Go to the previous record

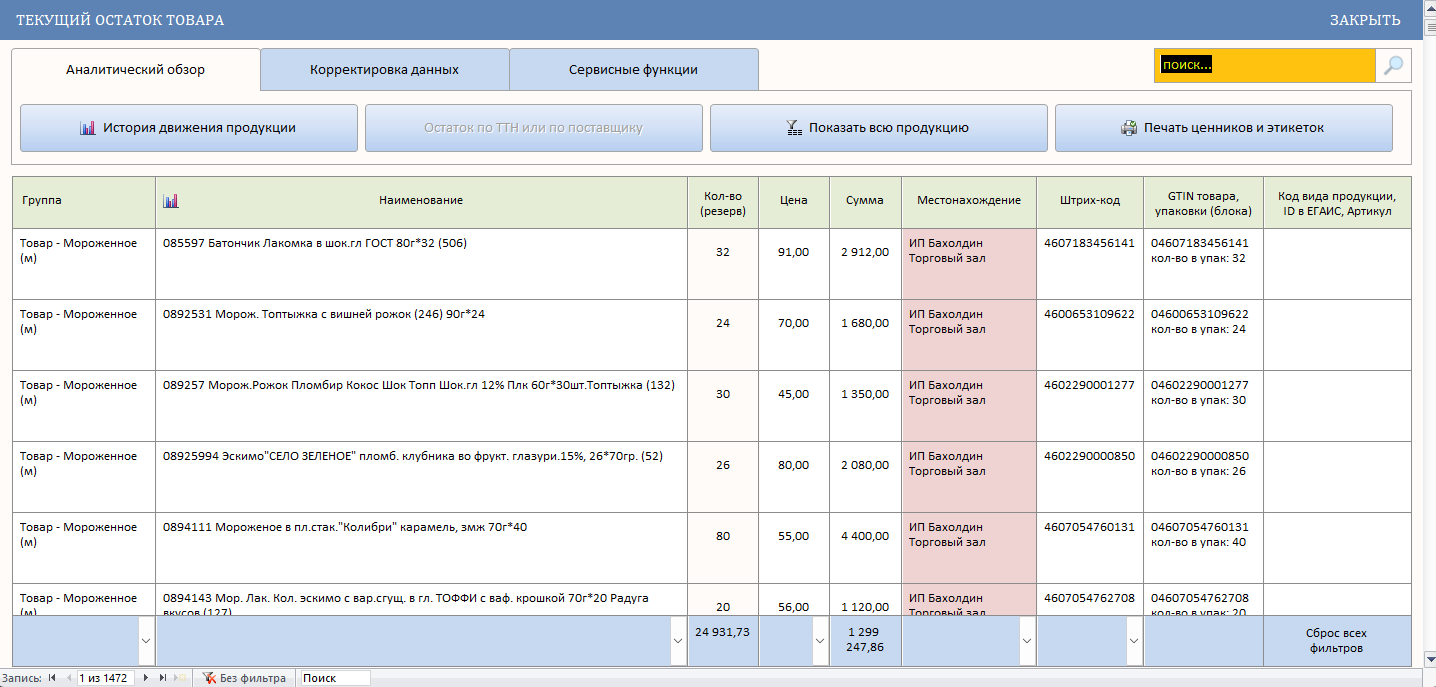(x=68, y=678)
